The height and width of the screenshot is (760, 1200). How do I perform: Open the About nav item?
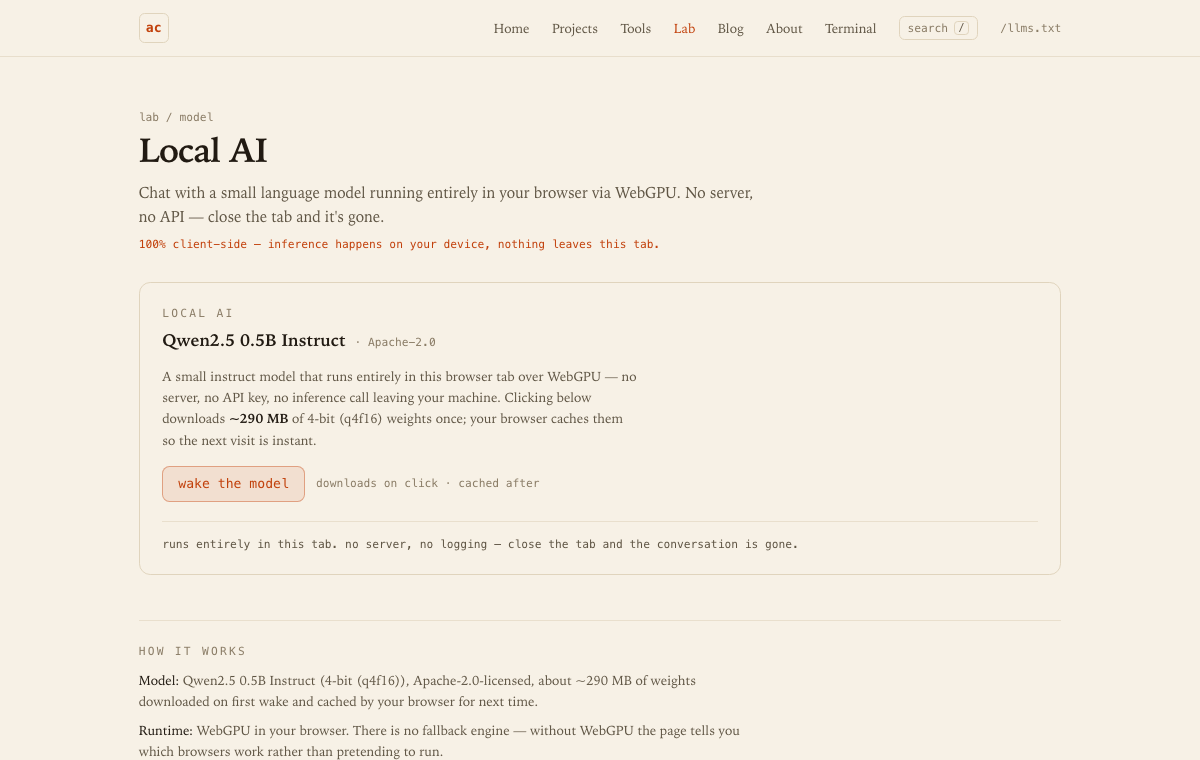pos(784,28)
